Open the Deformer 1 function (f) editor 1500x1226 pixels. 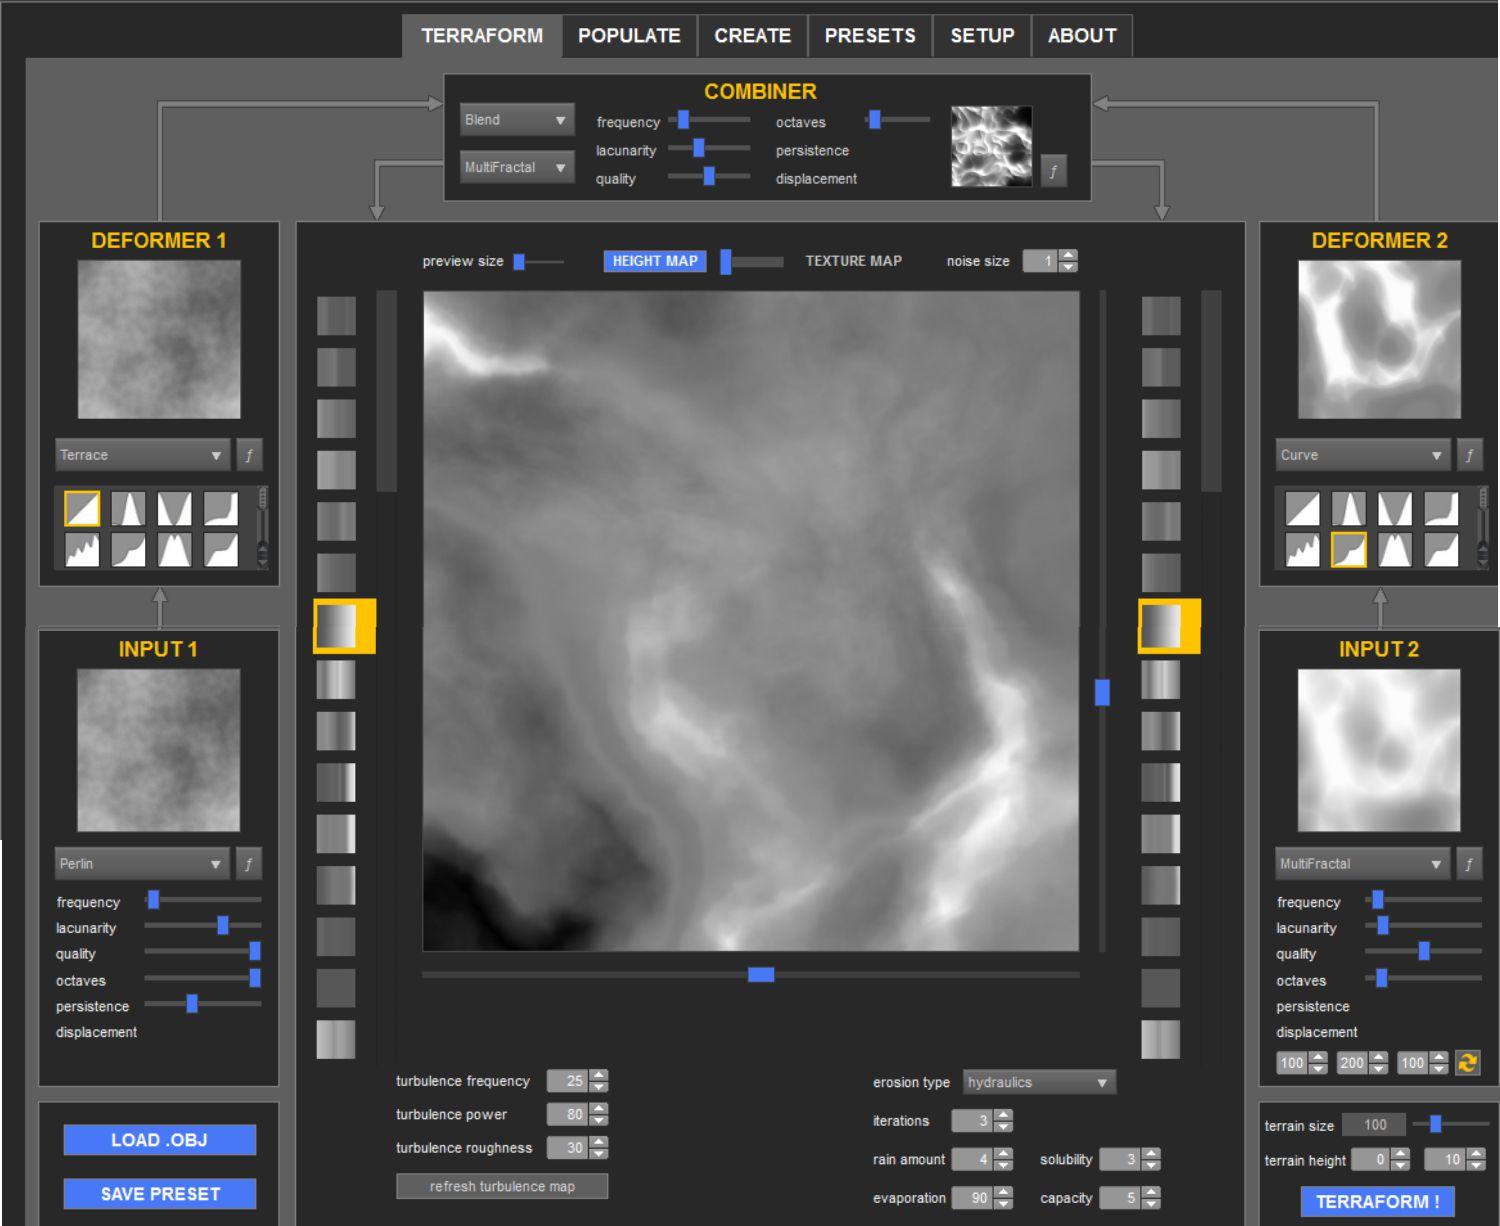click(x=248, y=455)
